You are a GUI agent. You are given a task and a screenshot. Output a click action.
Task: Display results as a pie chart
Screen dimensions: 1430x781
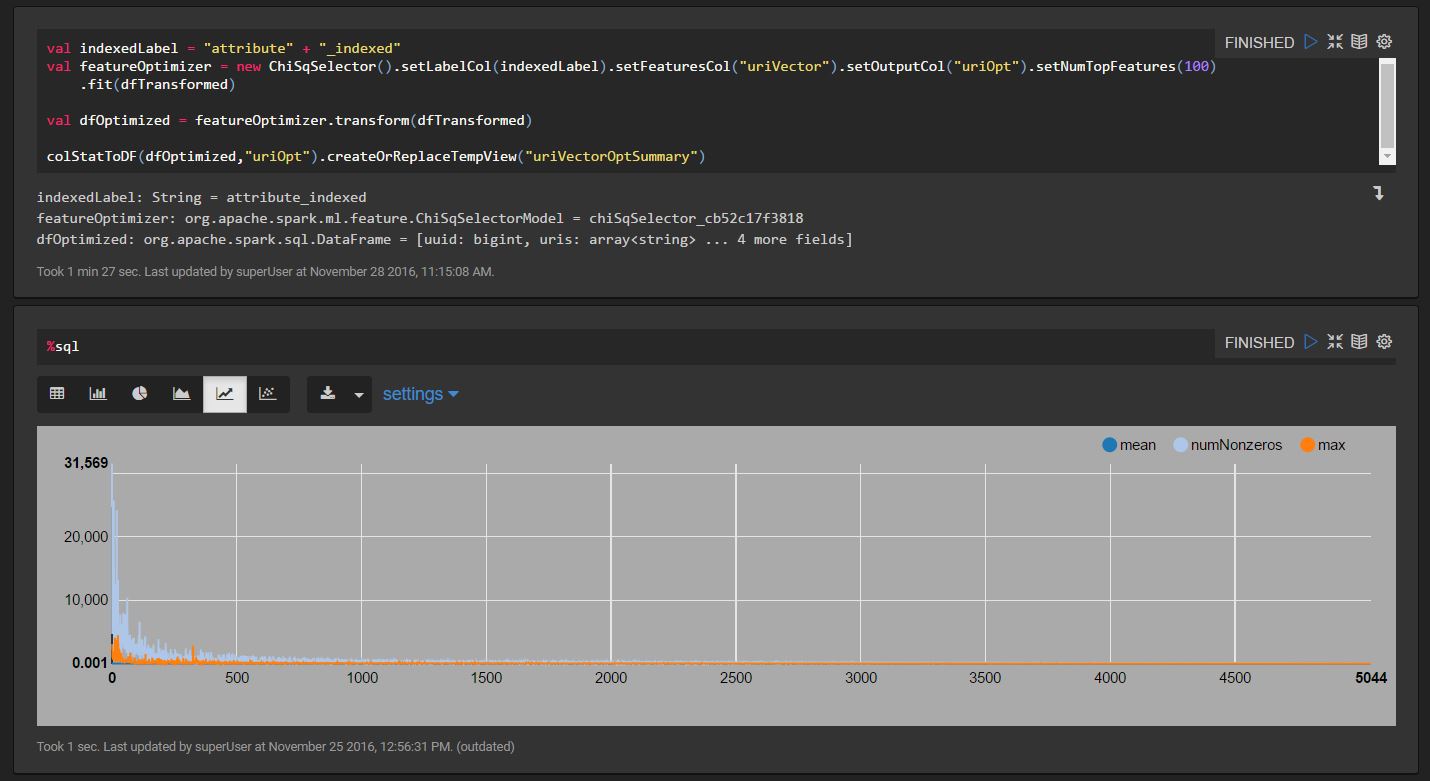coord(139,393)
